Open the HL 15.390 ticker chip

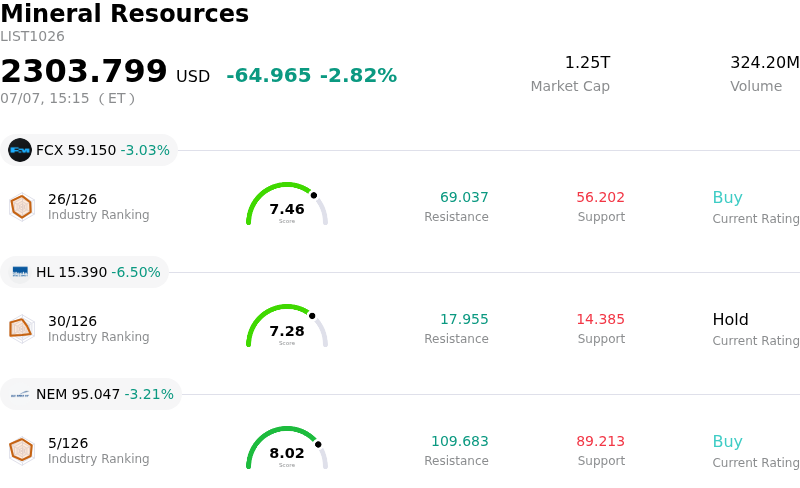[x=84, y=272]
